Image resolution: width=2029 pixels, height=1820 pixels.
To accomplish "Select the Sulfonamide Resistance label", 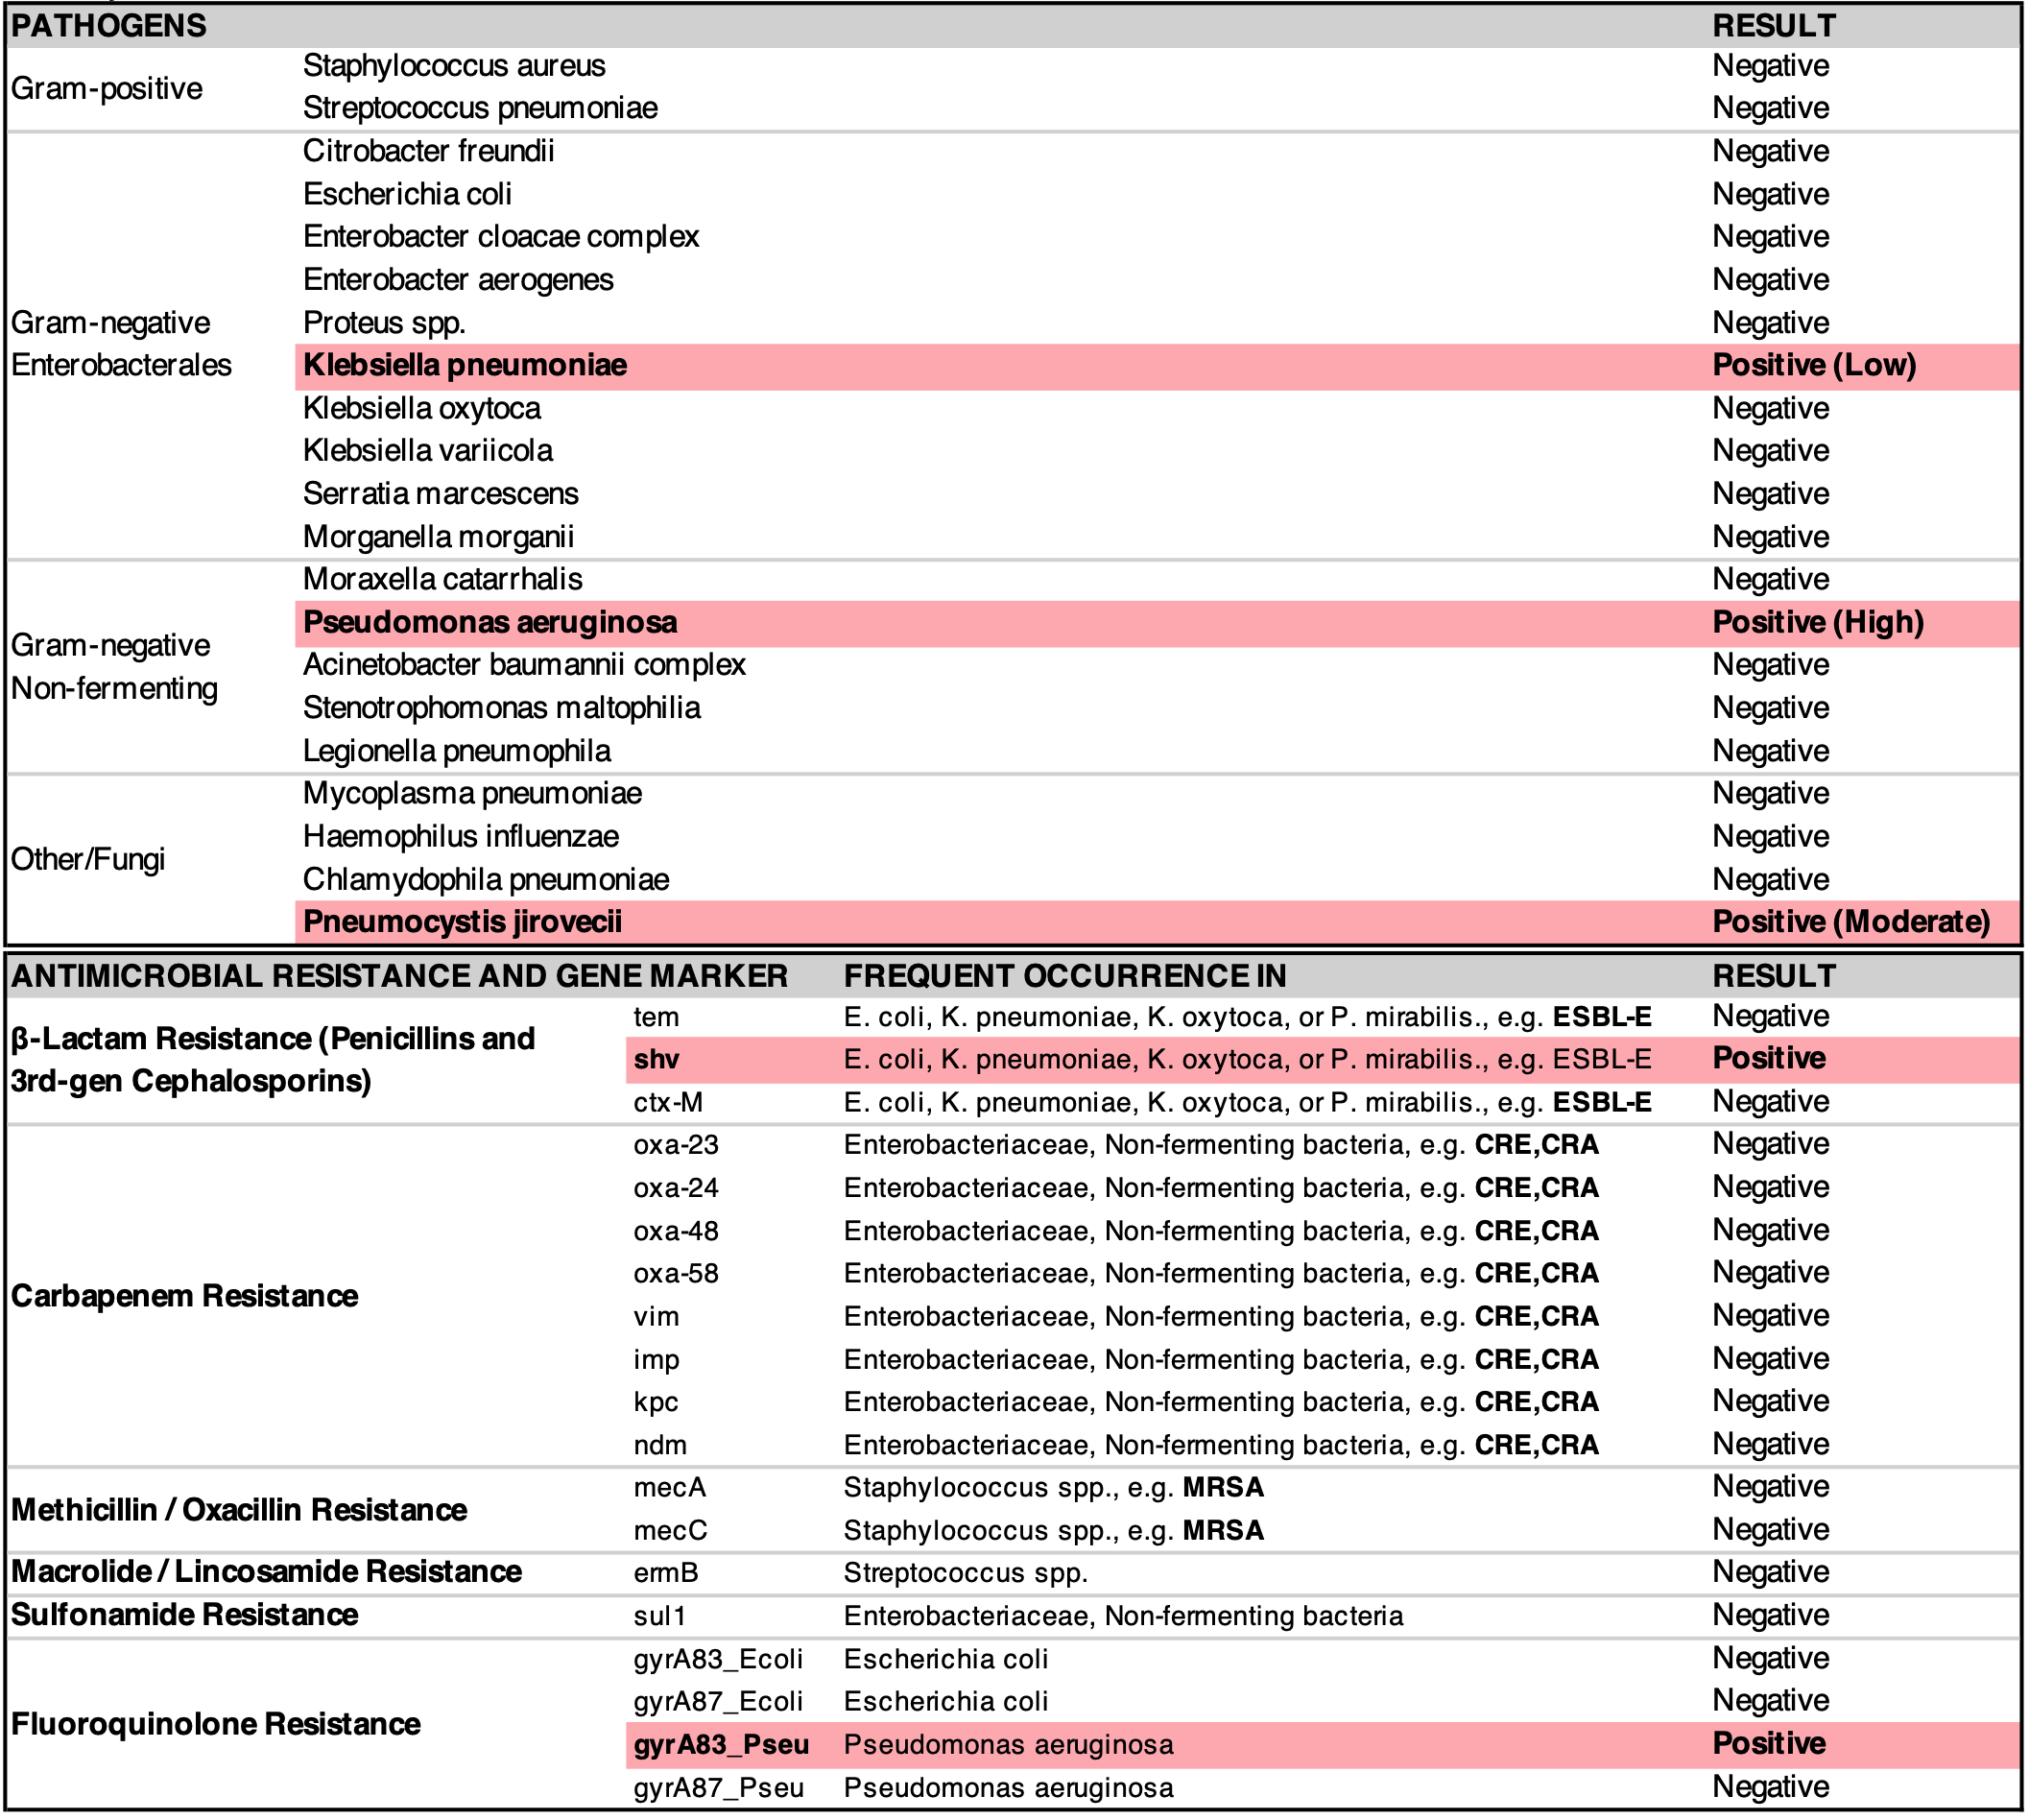I will click(184, 1615).
